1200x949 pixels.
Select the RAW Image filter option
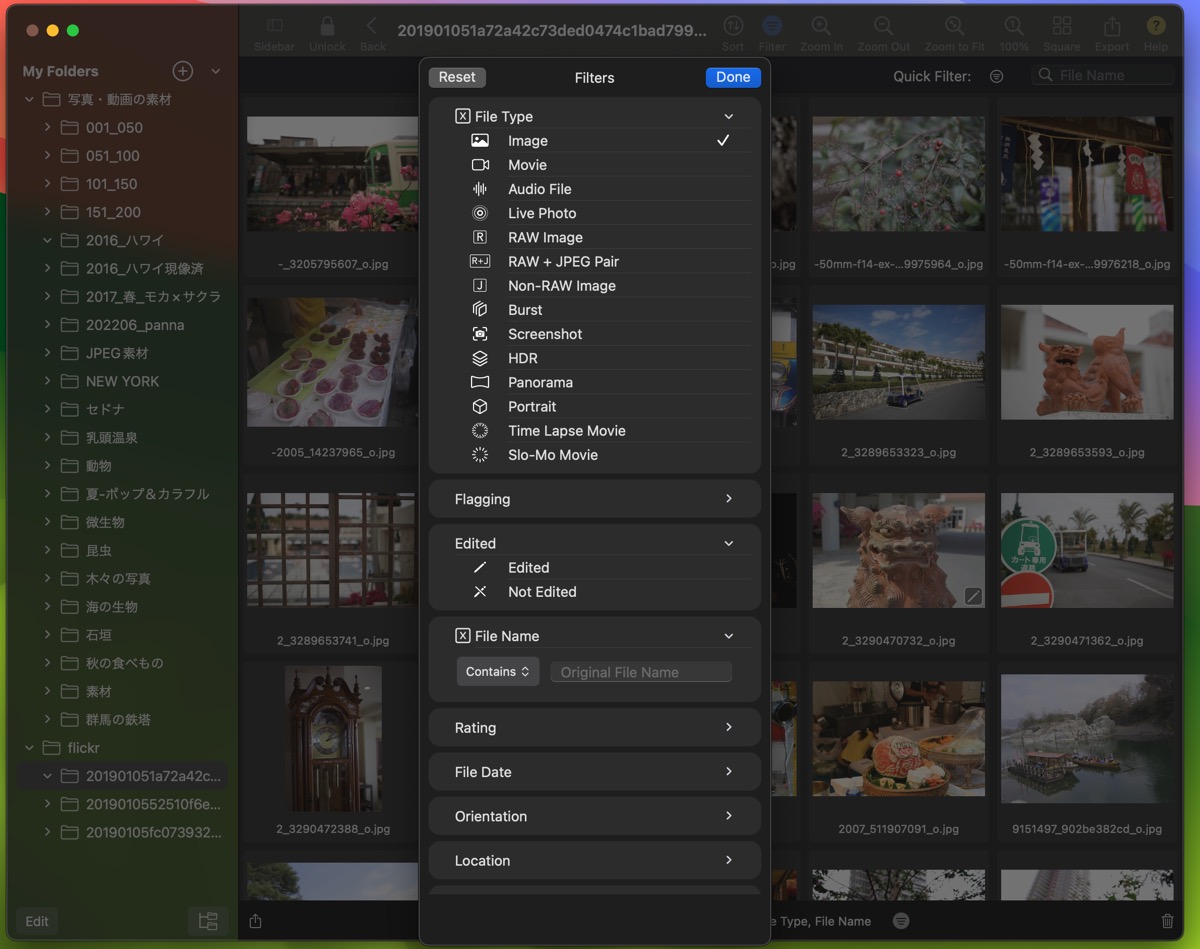[x=545, y=237]
